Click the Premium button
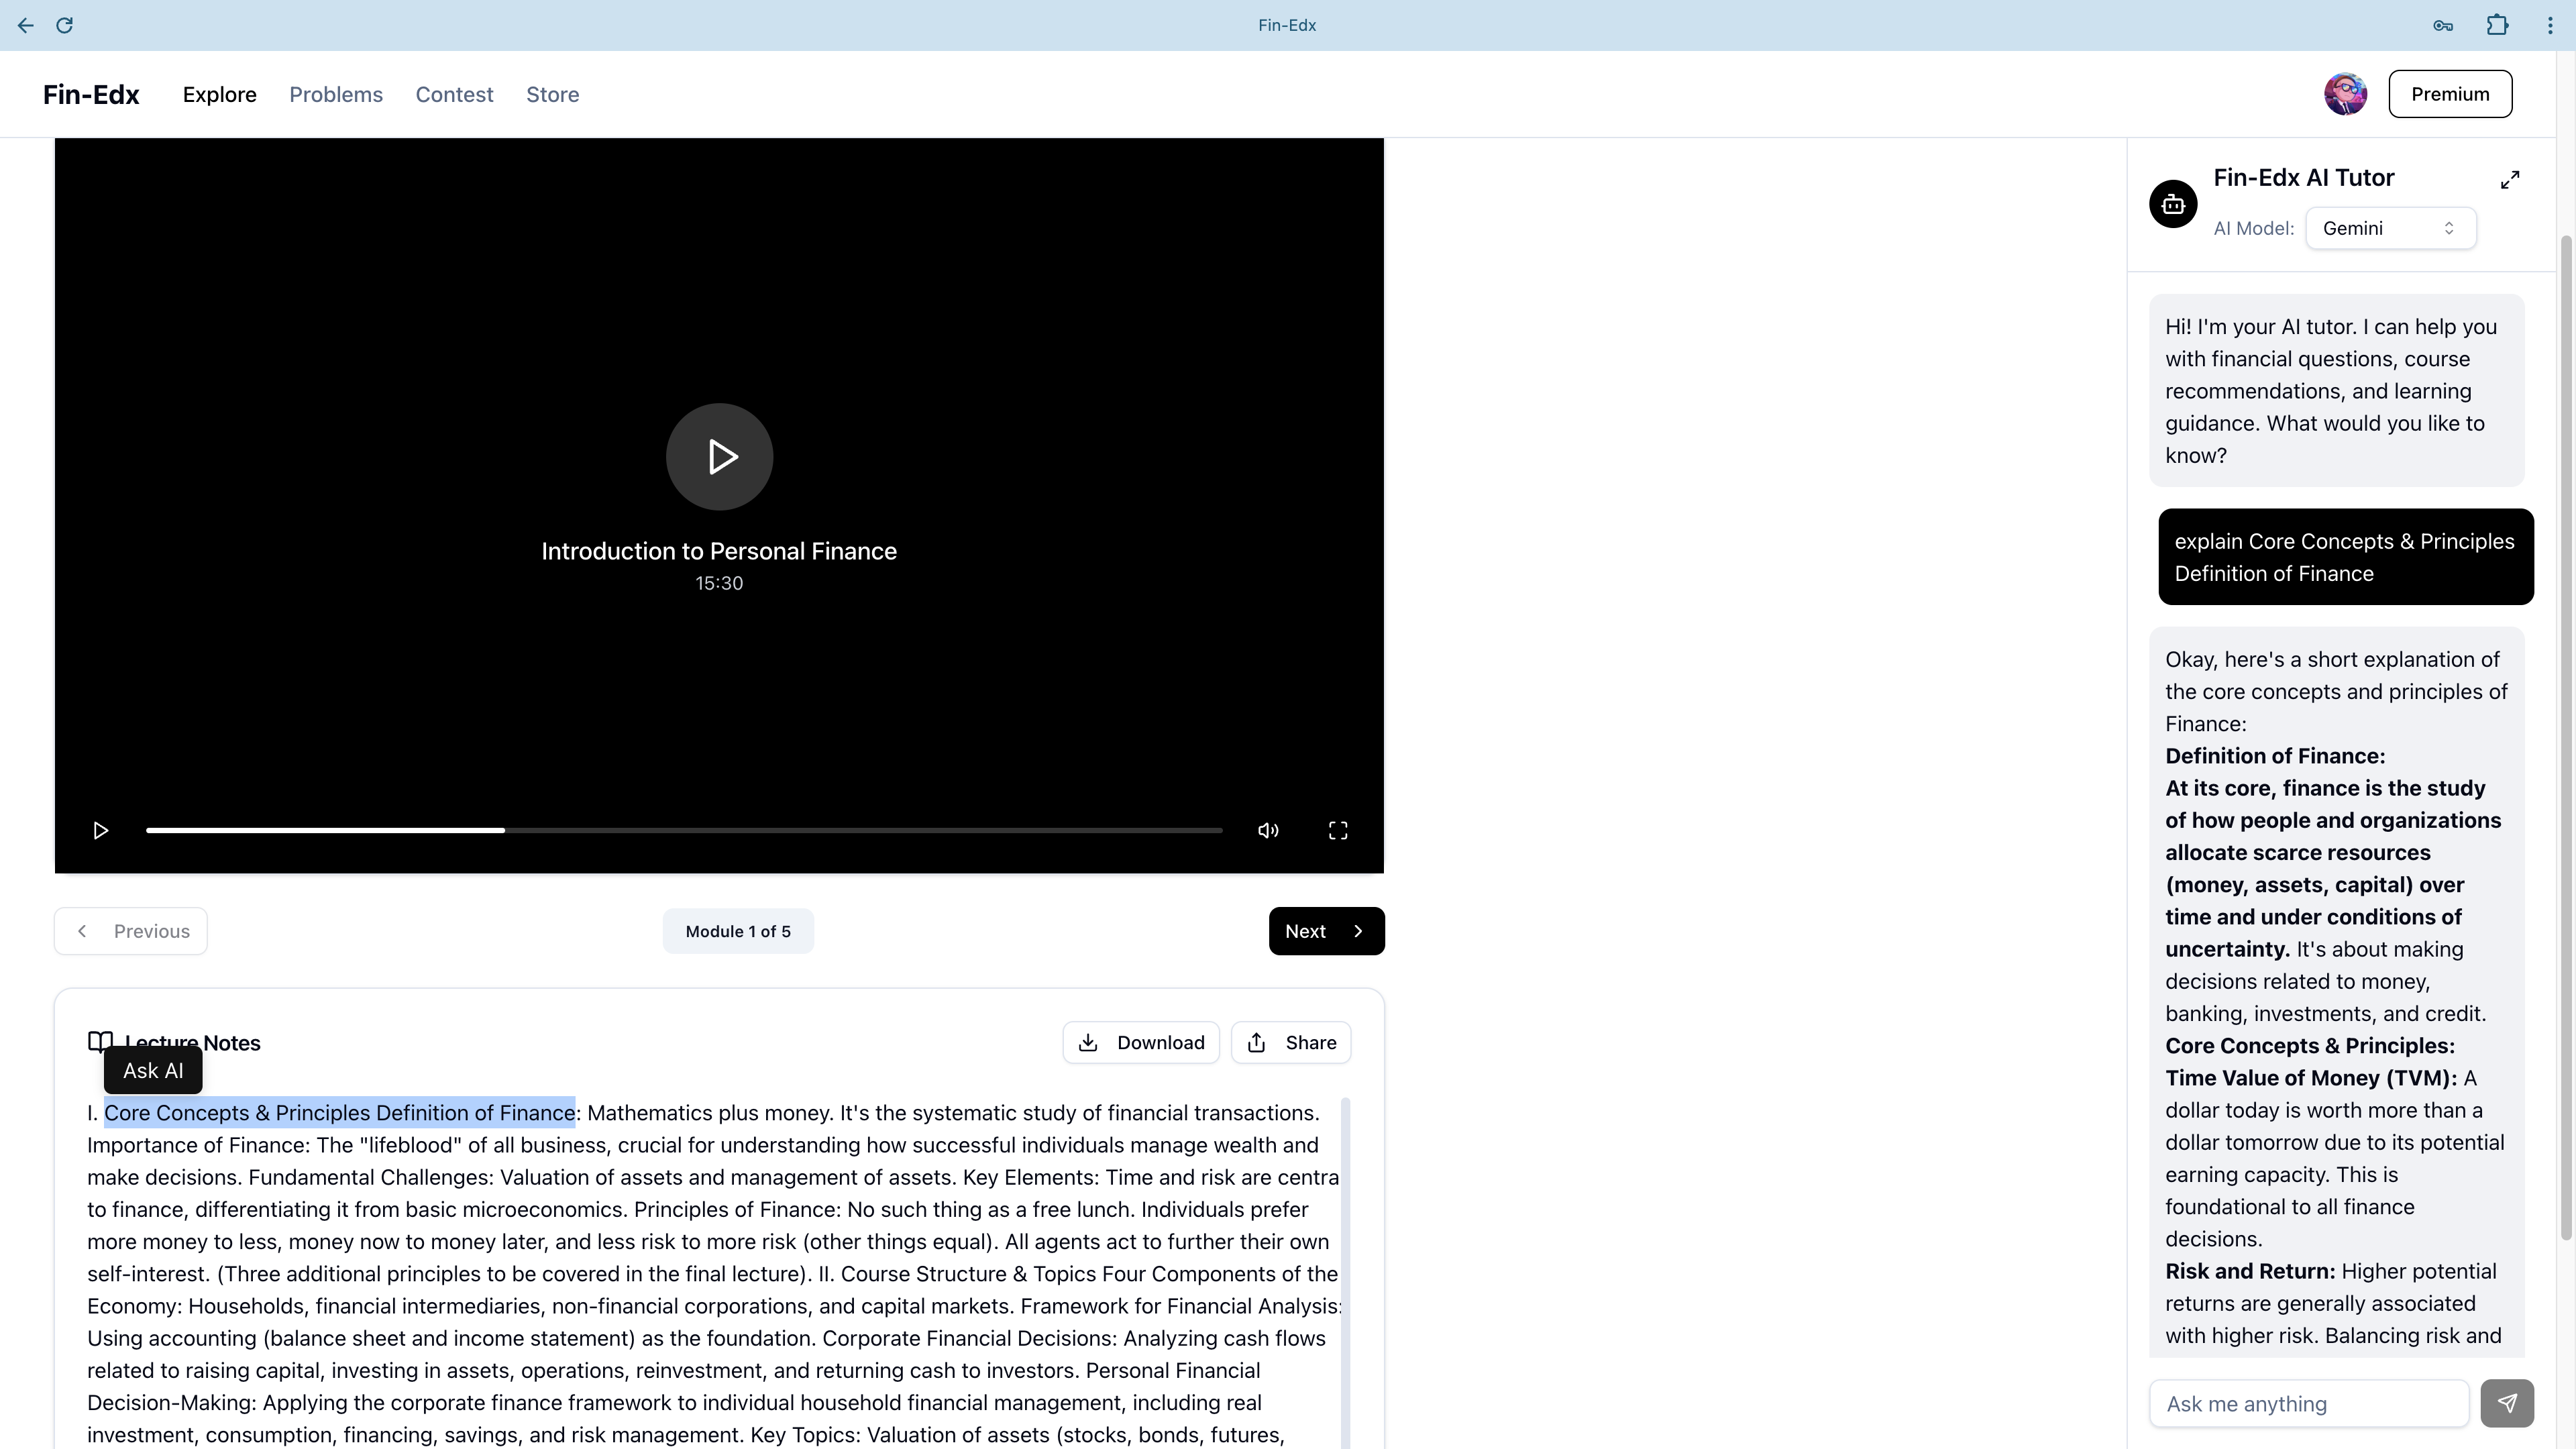This screenshot has width=2576, height=1449. [x=2450, y=94]
